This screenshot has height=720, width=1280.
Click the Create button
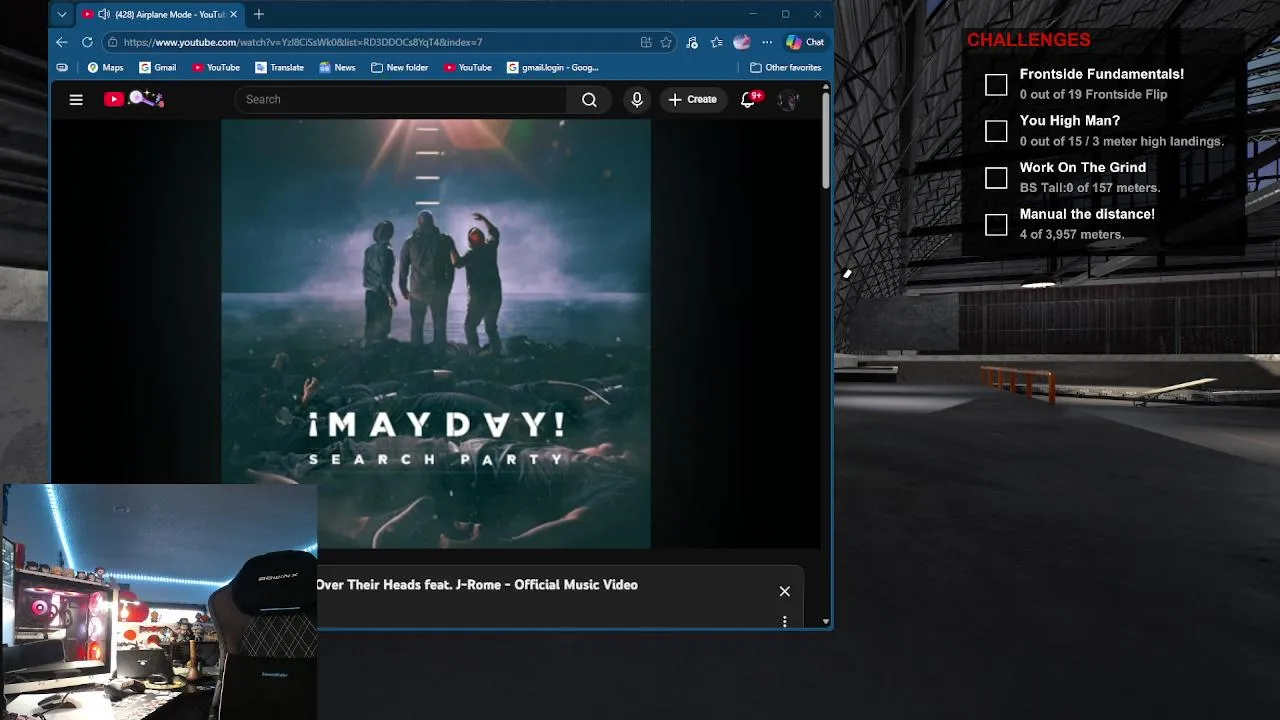(692, 99)
